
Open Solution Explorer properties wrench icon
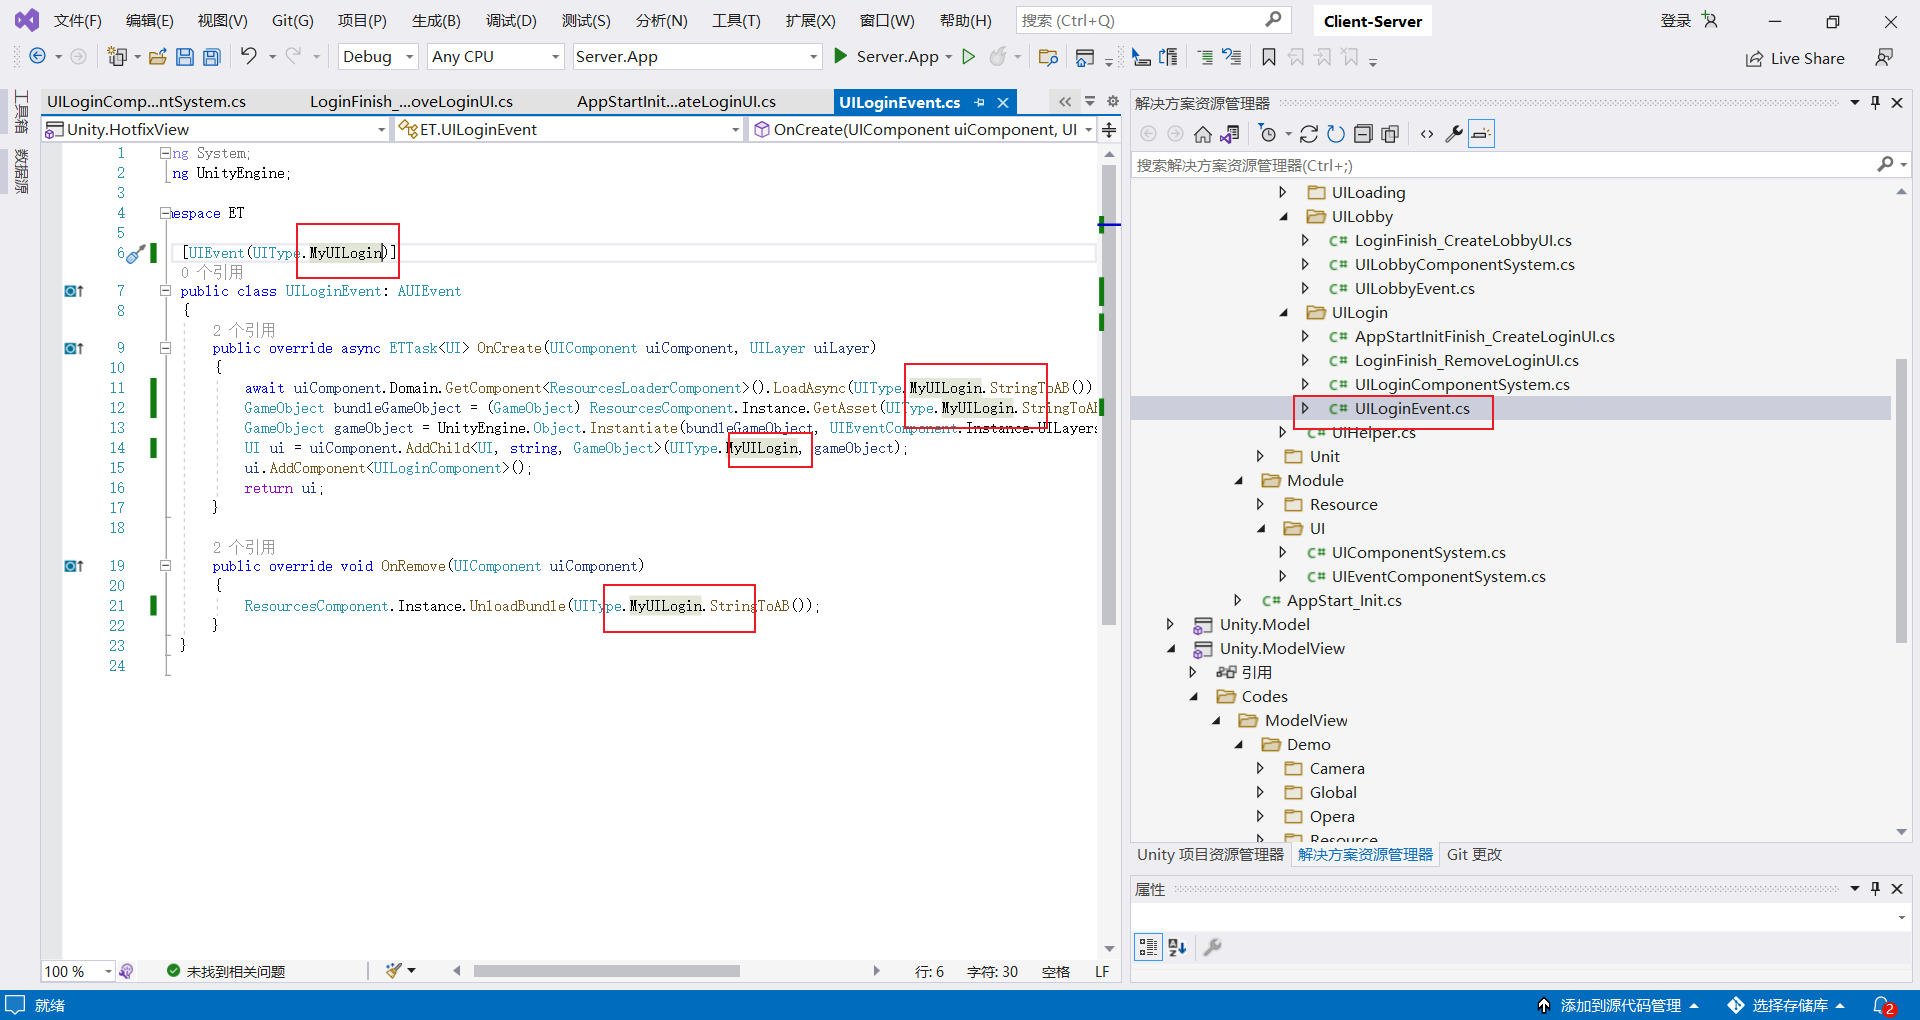click(1455, 133)
